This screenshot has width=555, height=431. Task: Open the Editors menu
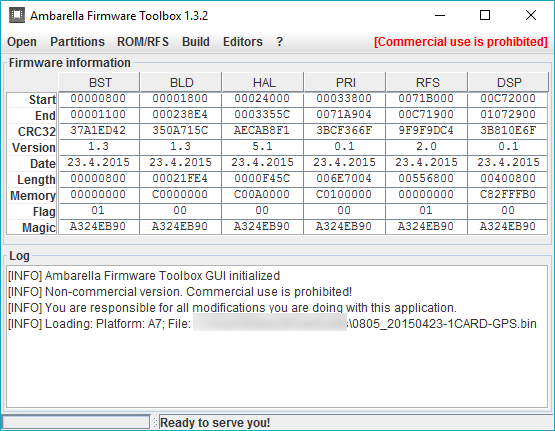coord(243,42)
